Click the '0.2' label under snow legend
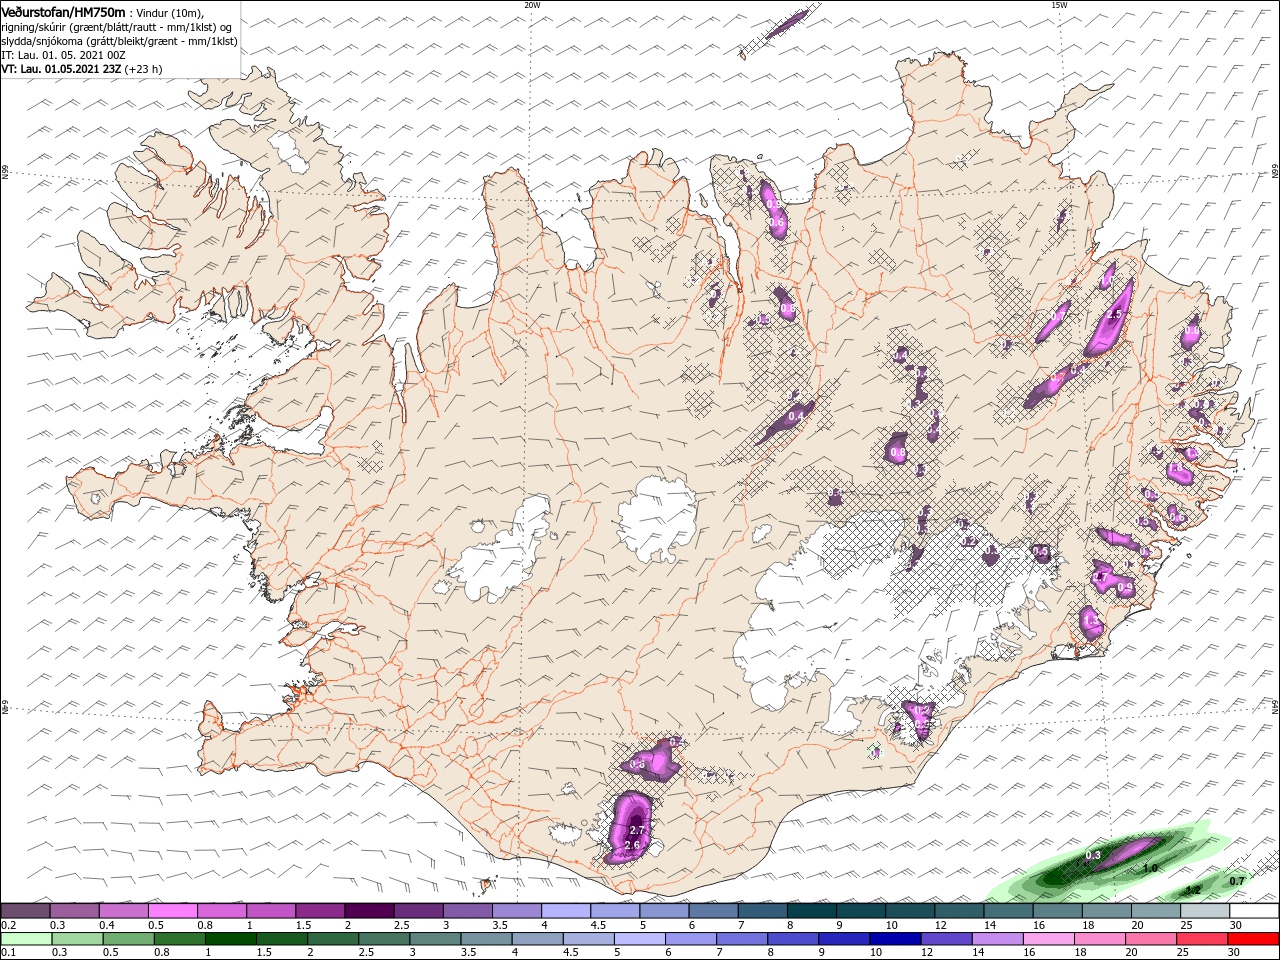The height and width of the screenshot is (960, 1280). pyautogui.click(x=9, y=925)
